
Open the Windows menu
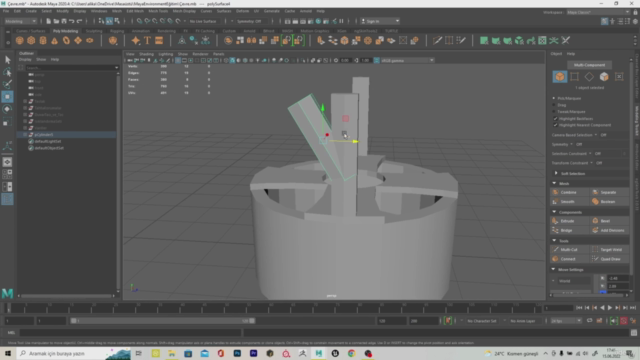[x=99, y=11]
